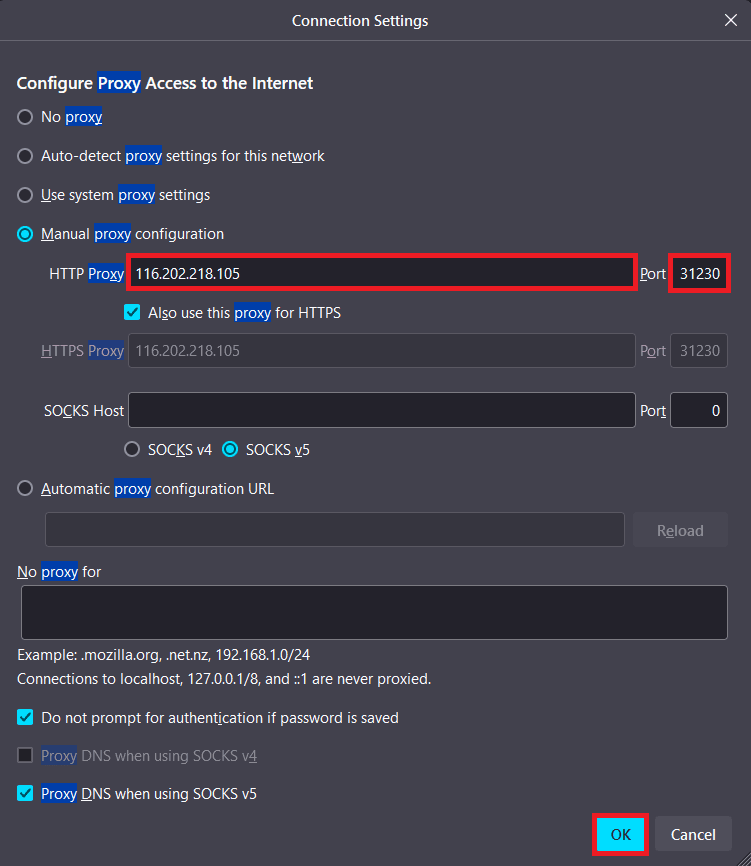Click inside the No proxy for textarea
The image size is (751, 866).
[374, 611]
